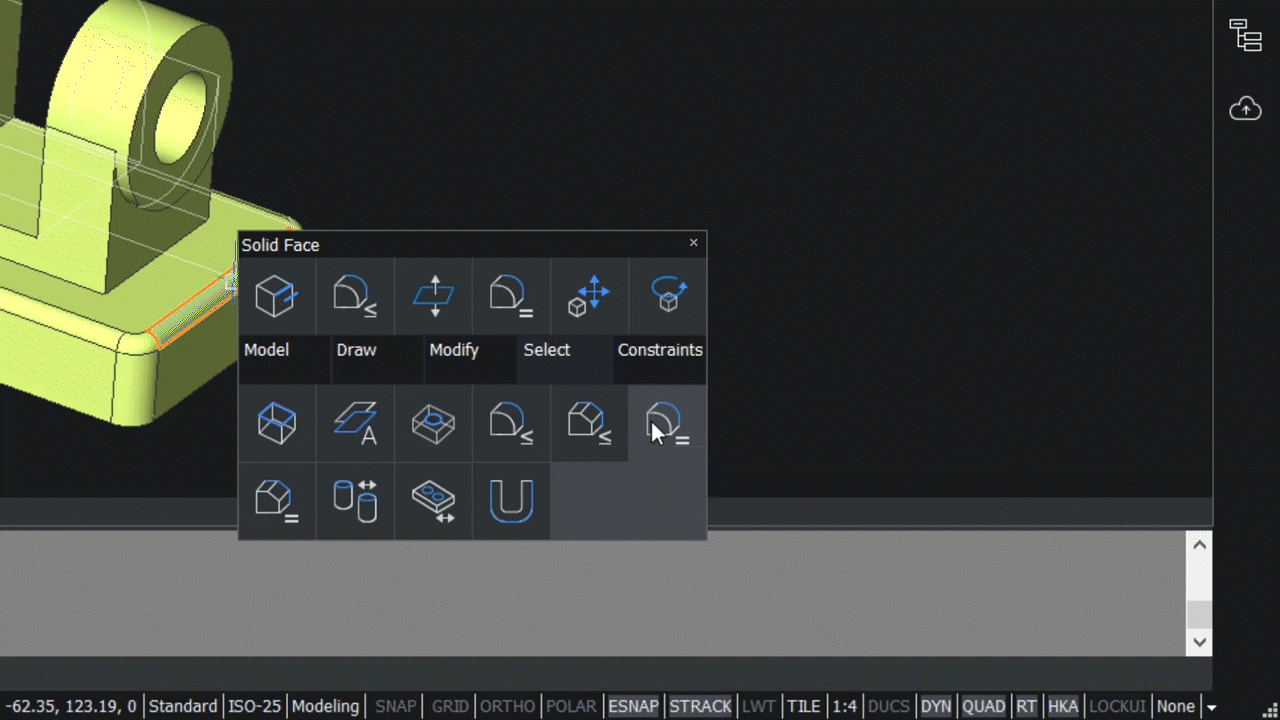Viewport: 1280px width, 720px height.
Task: Switch to the Draw tab in Solid Face panel
Action: [357, 350]
